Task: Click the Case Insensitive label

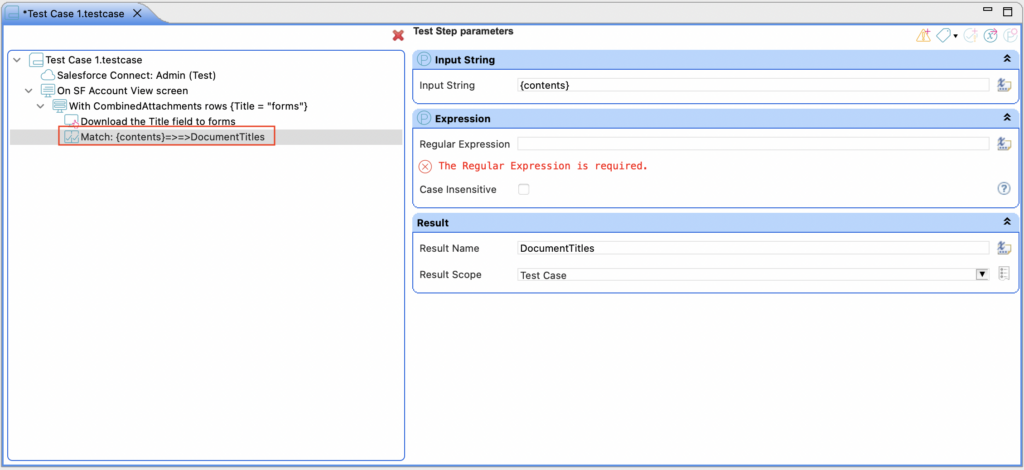Action: tap(458, 189)
